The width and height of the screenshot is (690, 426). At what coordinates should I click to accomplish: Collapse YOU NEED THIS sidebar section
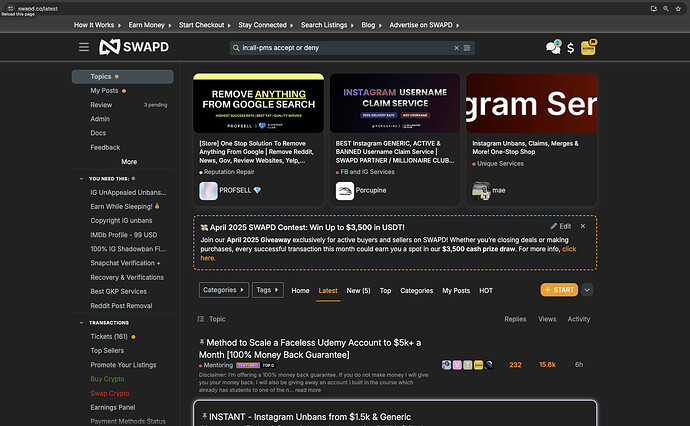(81, 179)
